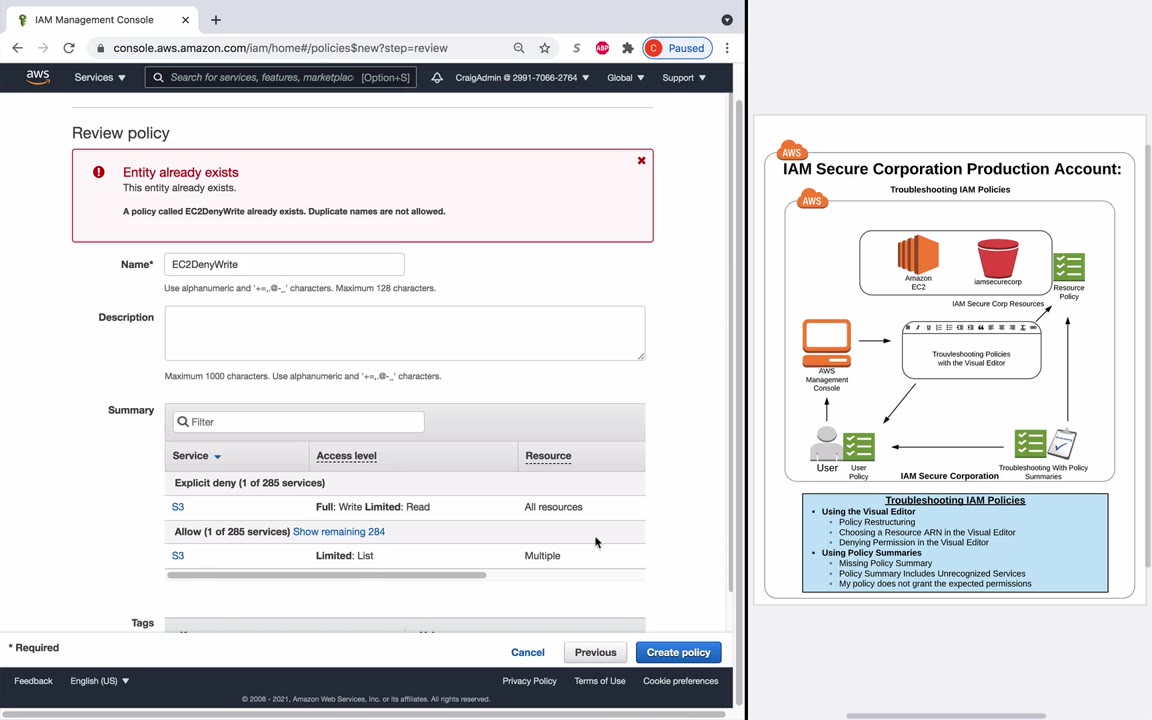This screenshot has width=1152, height=720.
Task: Bookmark this page with the star
Action: 544,48
